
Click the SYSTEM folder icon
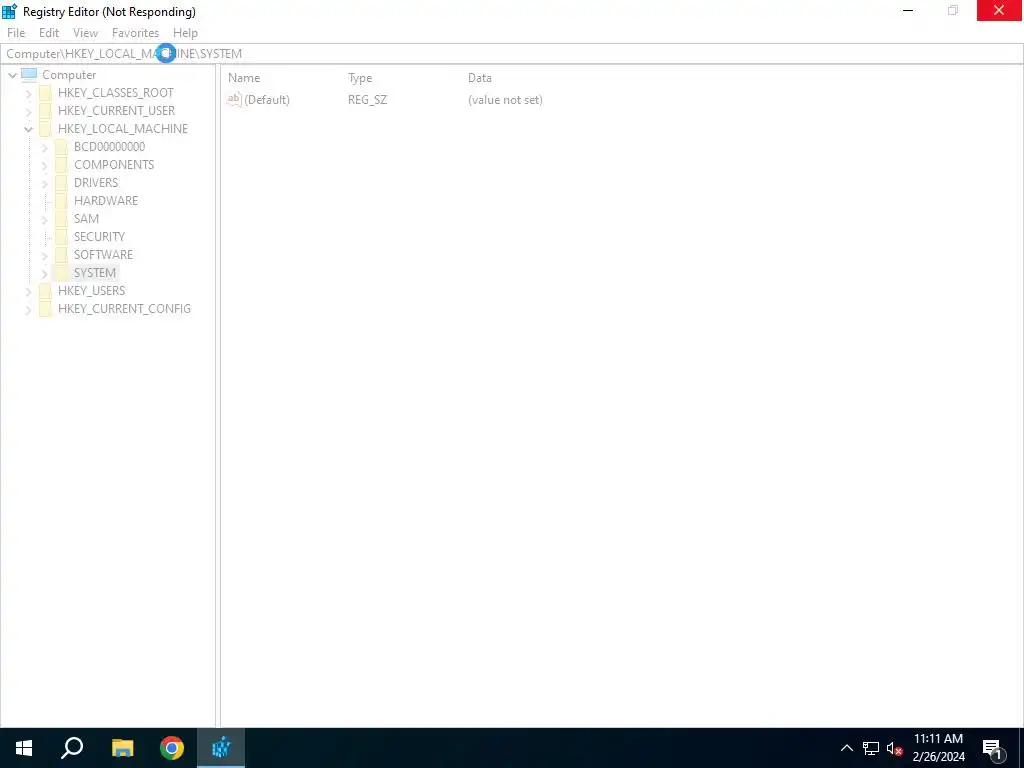click(x=61, y=272)
